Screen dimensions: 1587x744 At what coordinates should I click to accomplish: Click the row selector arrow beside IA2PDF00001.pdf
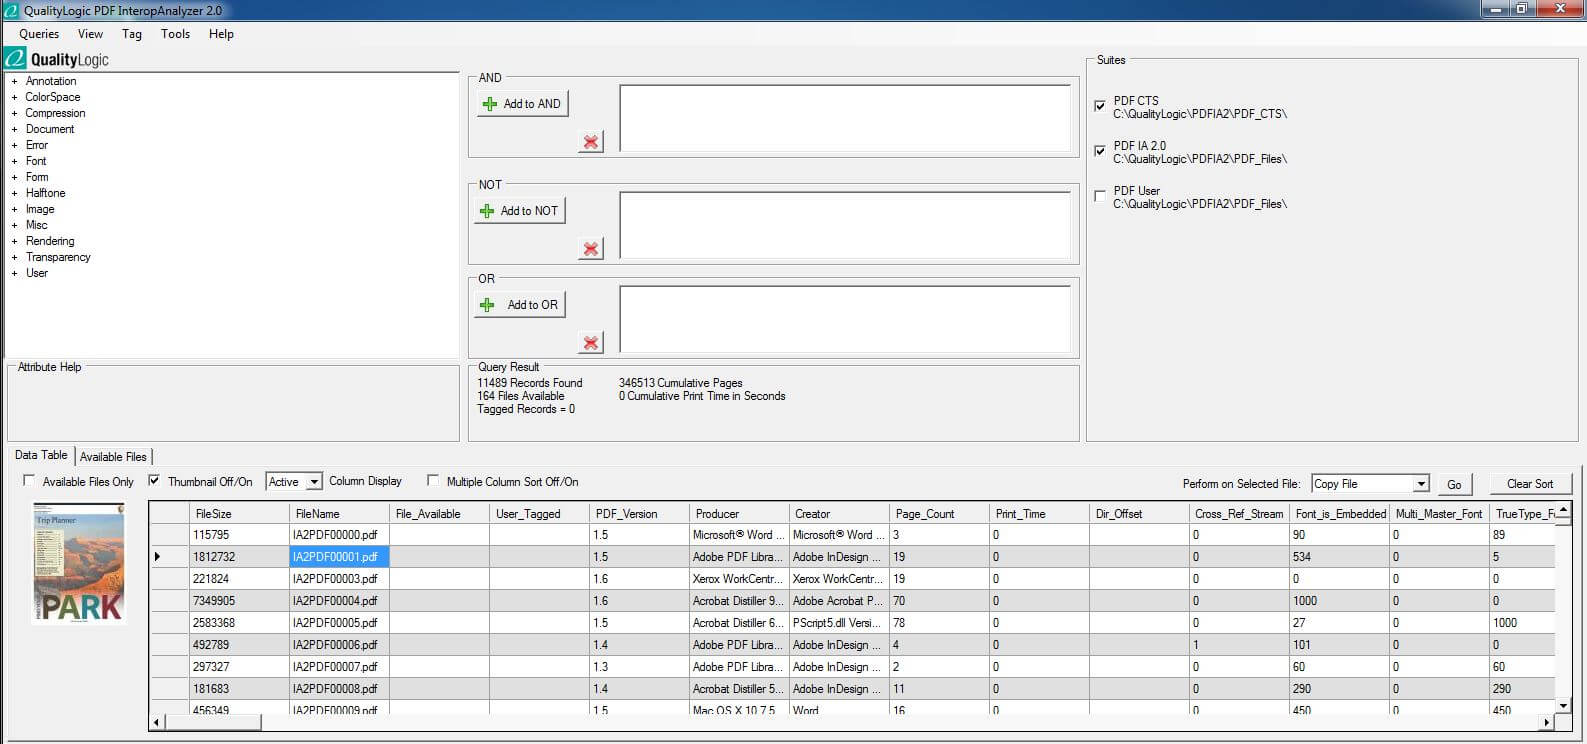(157, 557)
